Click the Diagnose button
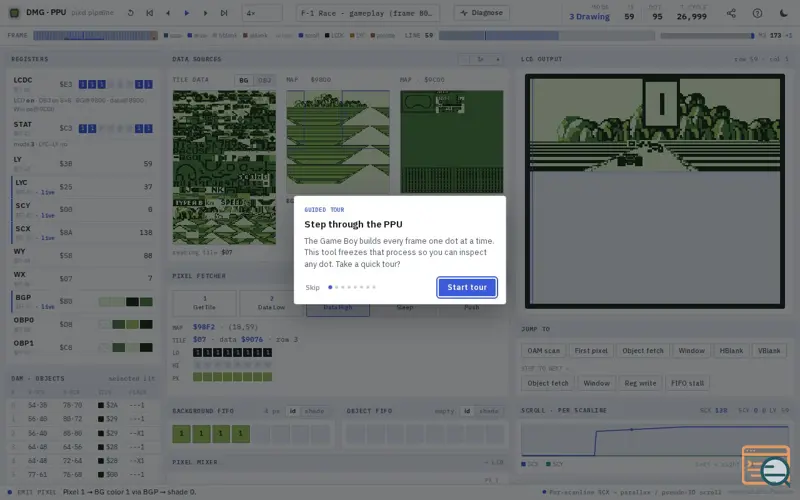The image size is (800, 500). (x=482, y=13)
